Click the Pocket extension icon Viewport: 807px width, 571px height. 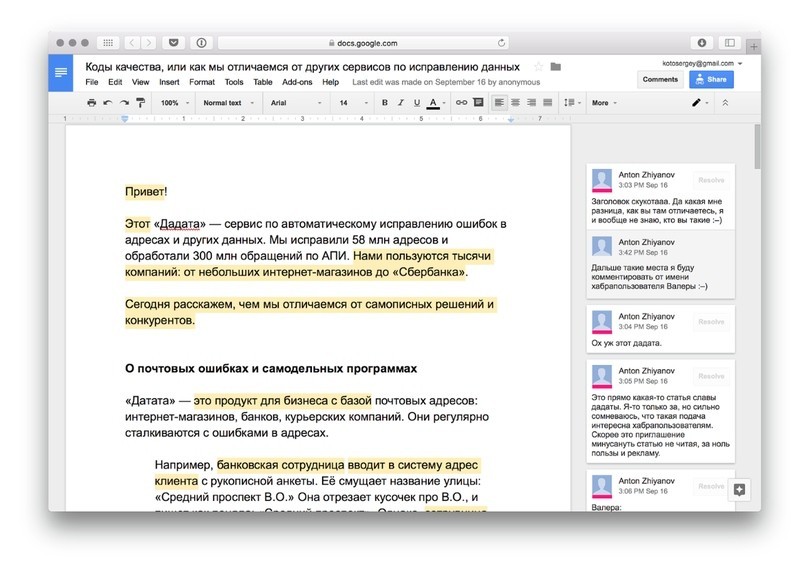173,43
